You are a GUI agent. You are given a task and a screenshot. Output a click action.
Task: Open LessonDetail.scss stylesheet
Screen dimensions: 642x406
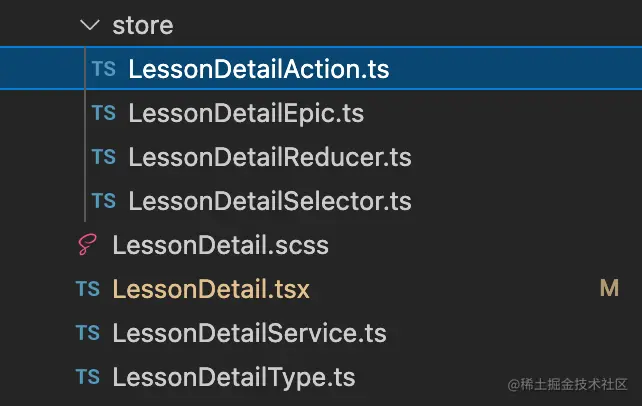pyautogui.click(x=220, y=245)
